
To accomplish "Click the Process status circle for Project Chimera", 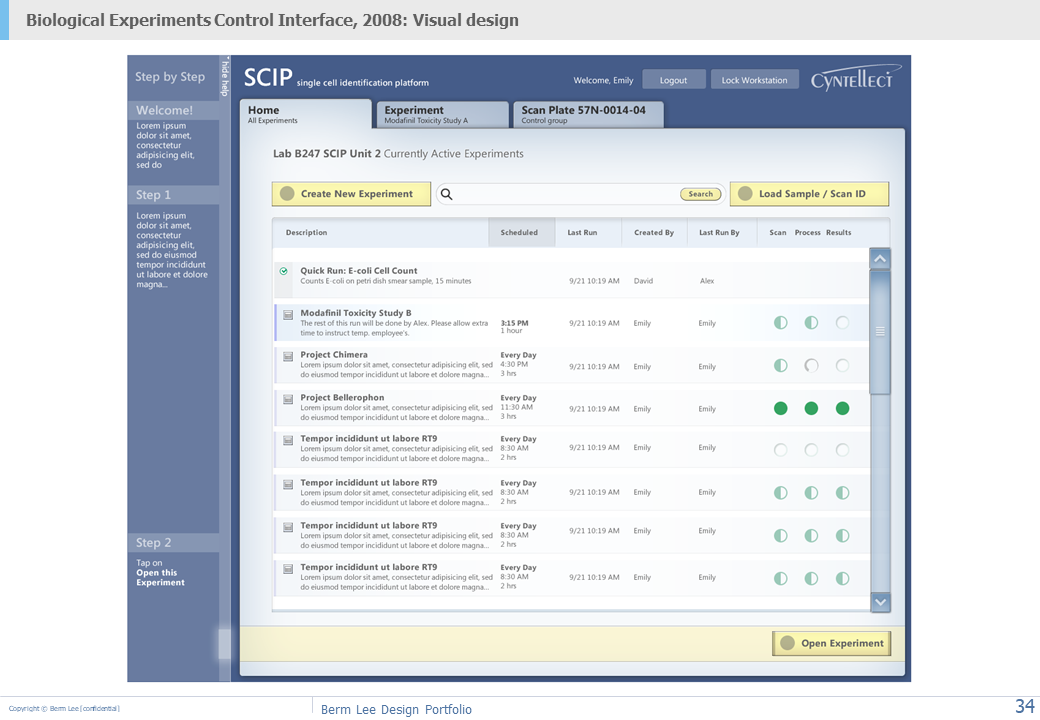I will 811,365.
